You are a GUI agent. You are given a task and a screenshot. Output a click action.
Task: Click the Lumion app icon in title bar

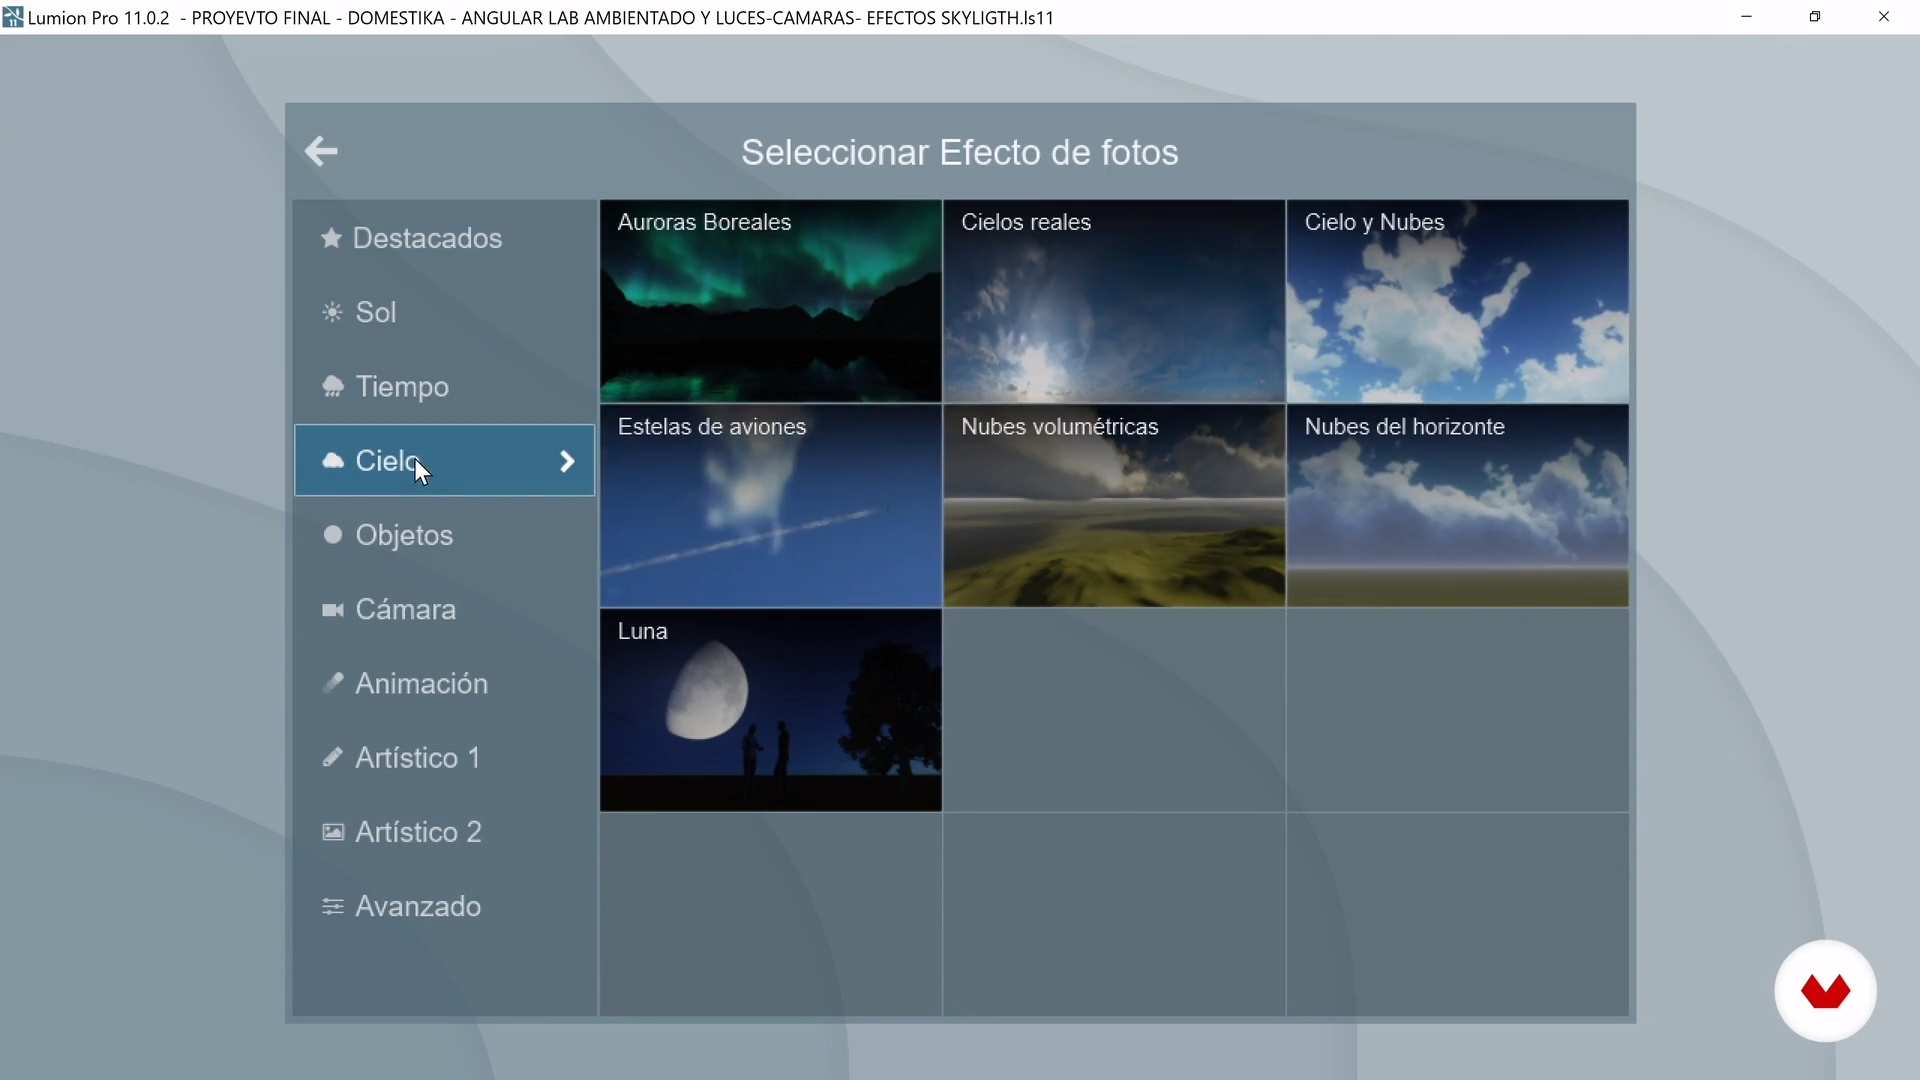pos(12,17)
